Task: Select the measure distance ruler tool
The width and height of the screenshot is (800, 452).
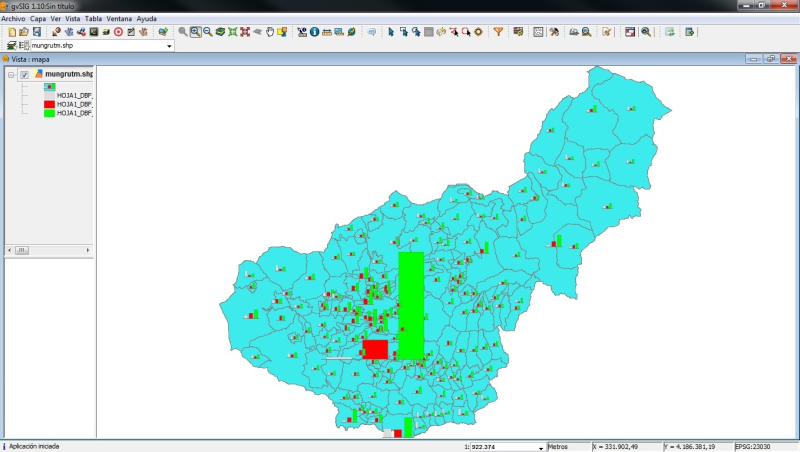Action: pyautogui.click(x=327, y=32)
